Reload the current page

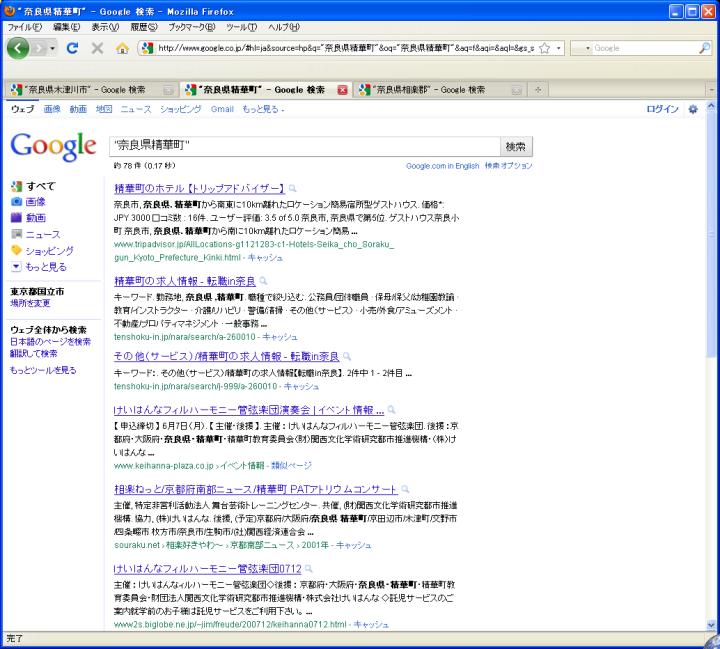coord(73,48)
